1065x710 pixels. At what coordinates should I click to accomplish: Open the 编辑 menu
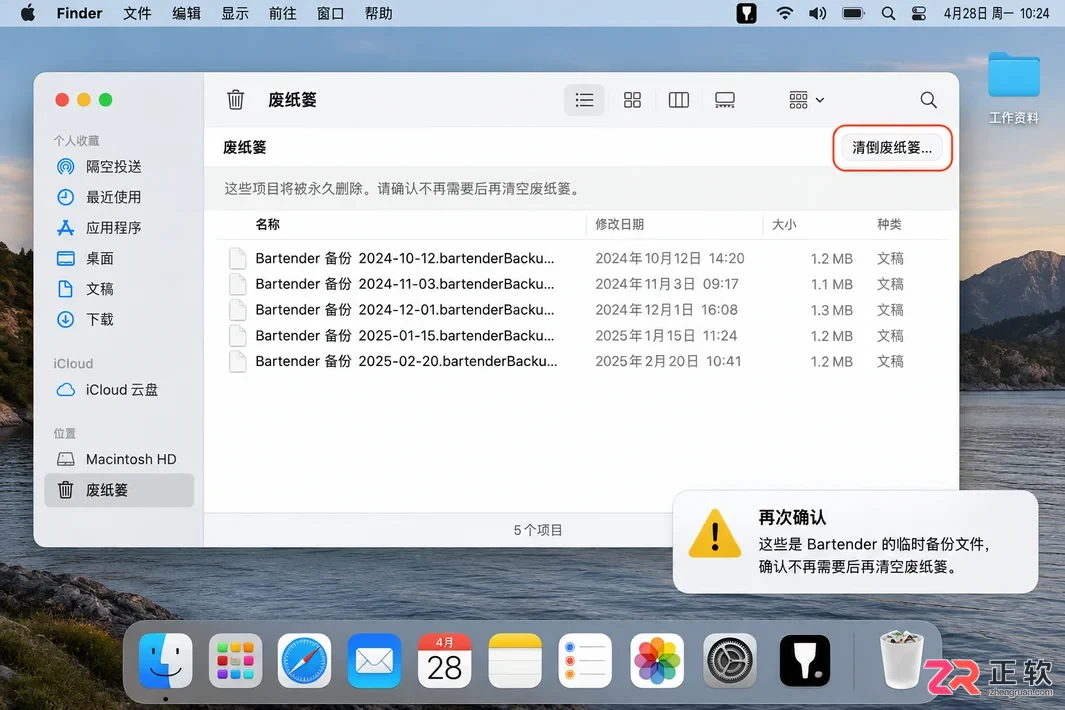(x=186, y=13)
